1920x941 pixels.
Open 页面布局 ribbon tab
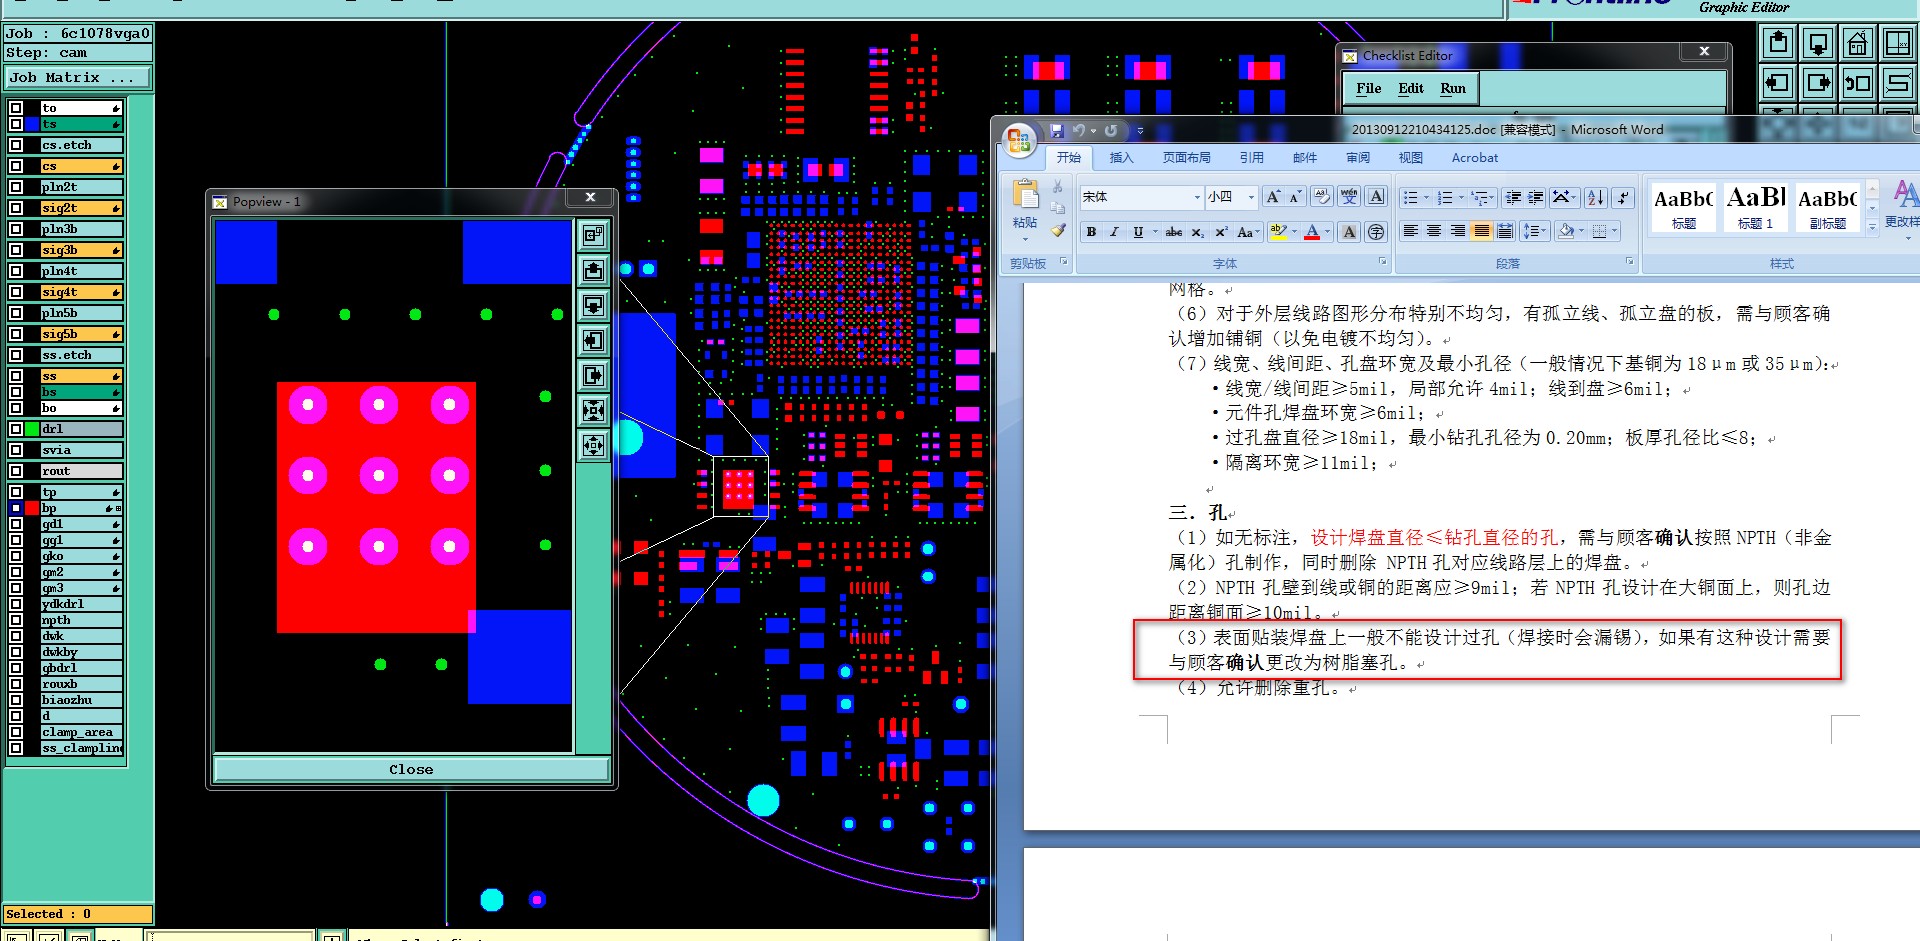click(x=1187, y=158)
